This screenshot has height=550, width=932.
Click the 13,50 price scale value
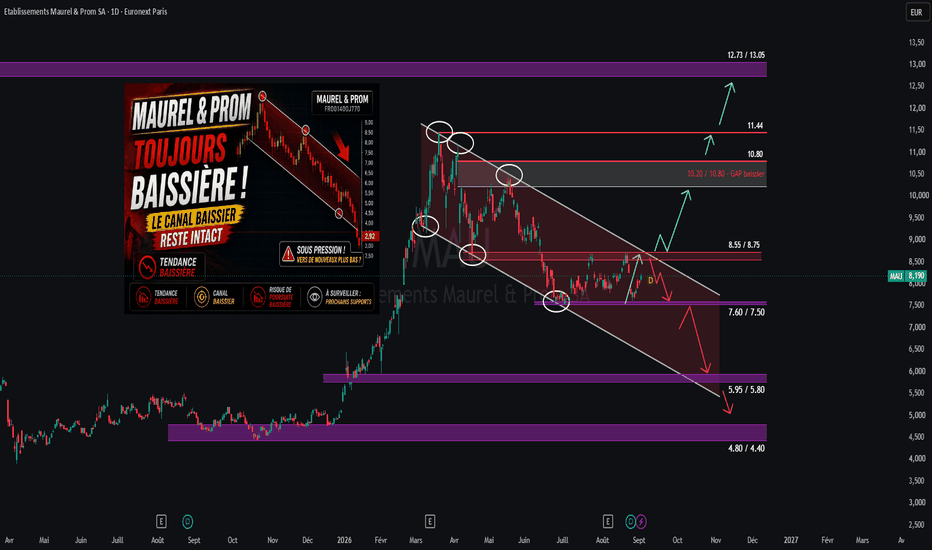[x=917, y=42]
